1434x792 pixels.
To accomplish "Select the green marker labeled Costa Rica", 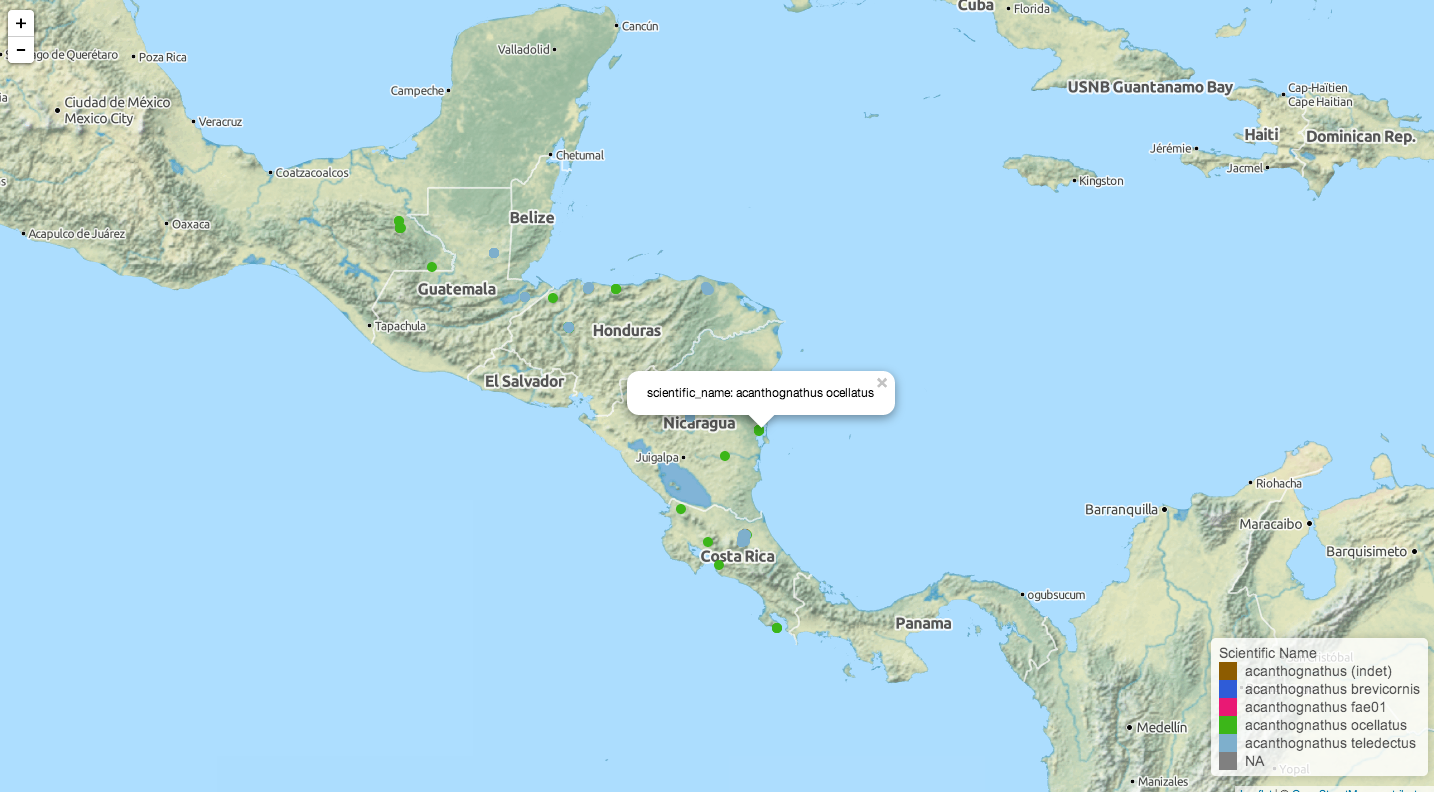I will click(717, 566).
